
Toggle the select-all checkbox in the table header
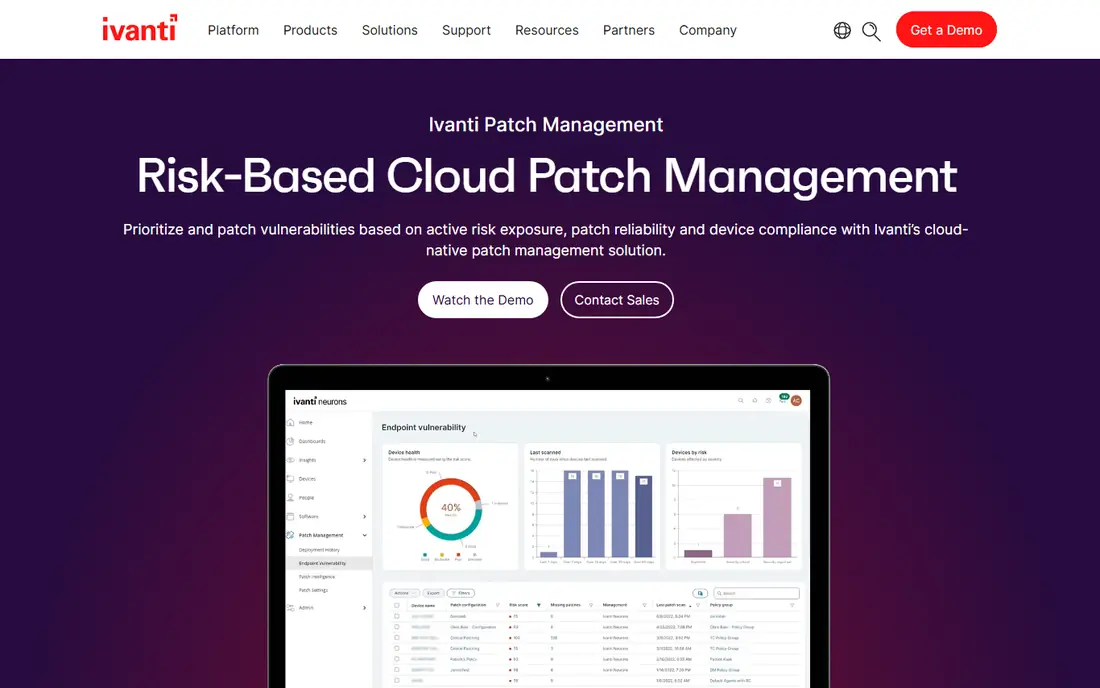click(396, 605)
